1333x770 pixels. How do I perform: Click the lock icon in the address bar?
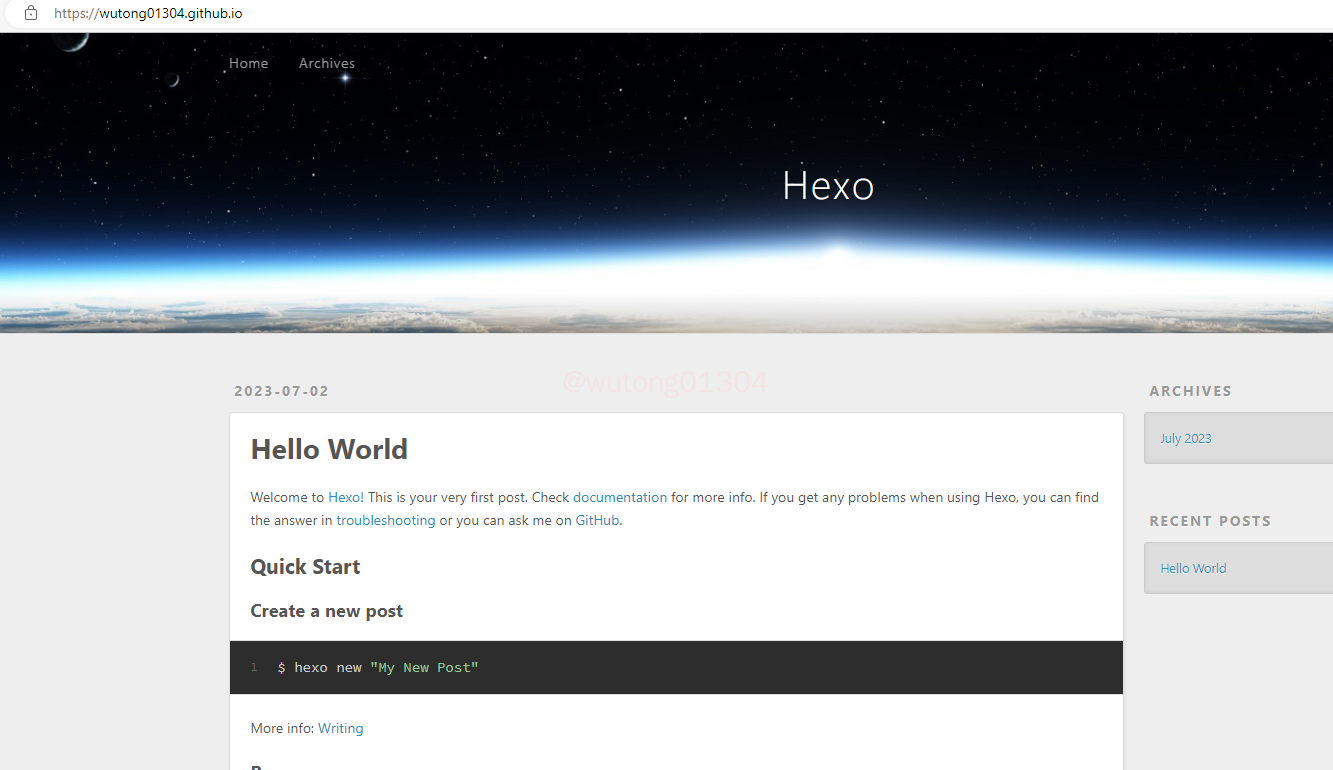pos(31,13)
